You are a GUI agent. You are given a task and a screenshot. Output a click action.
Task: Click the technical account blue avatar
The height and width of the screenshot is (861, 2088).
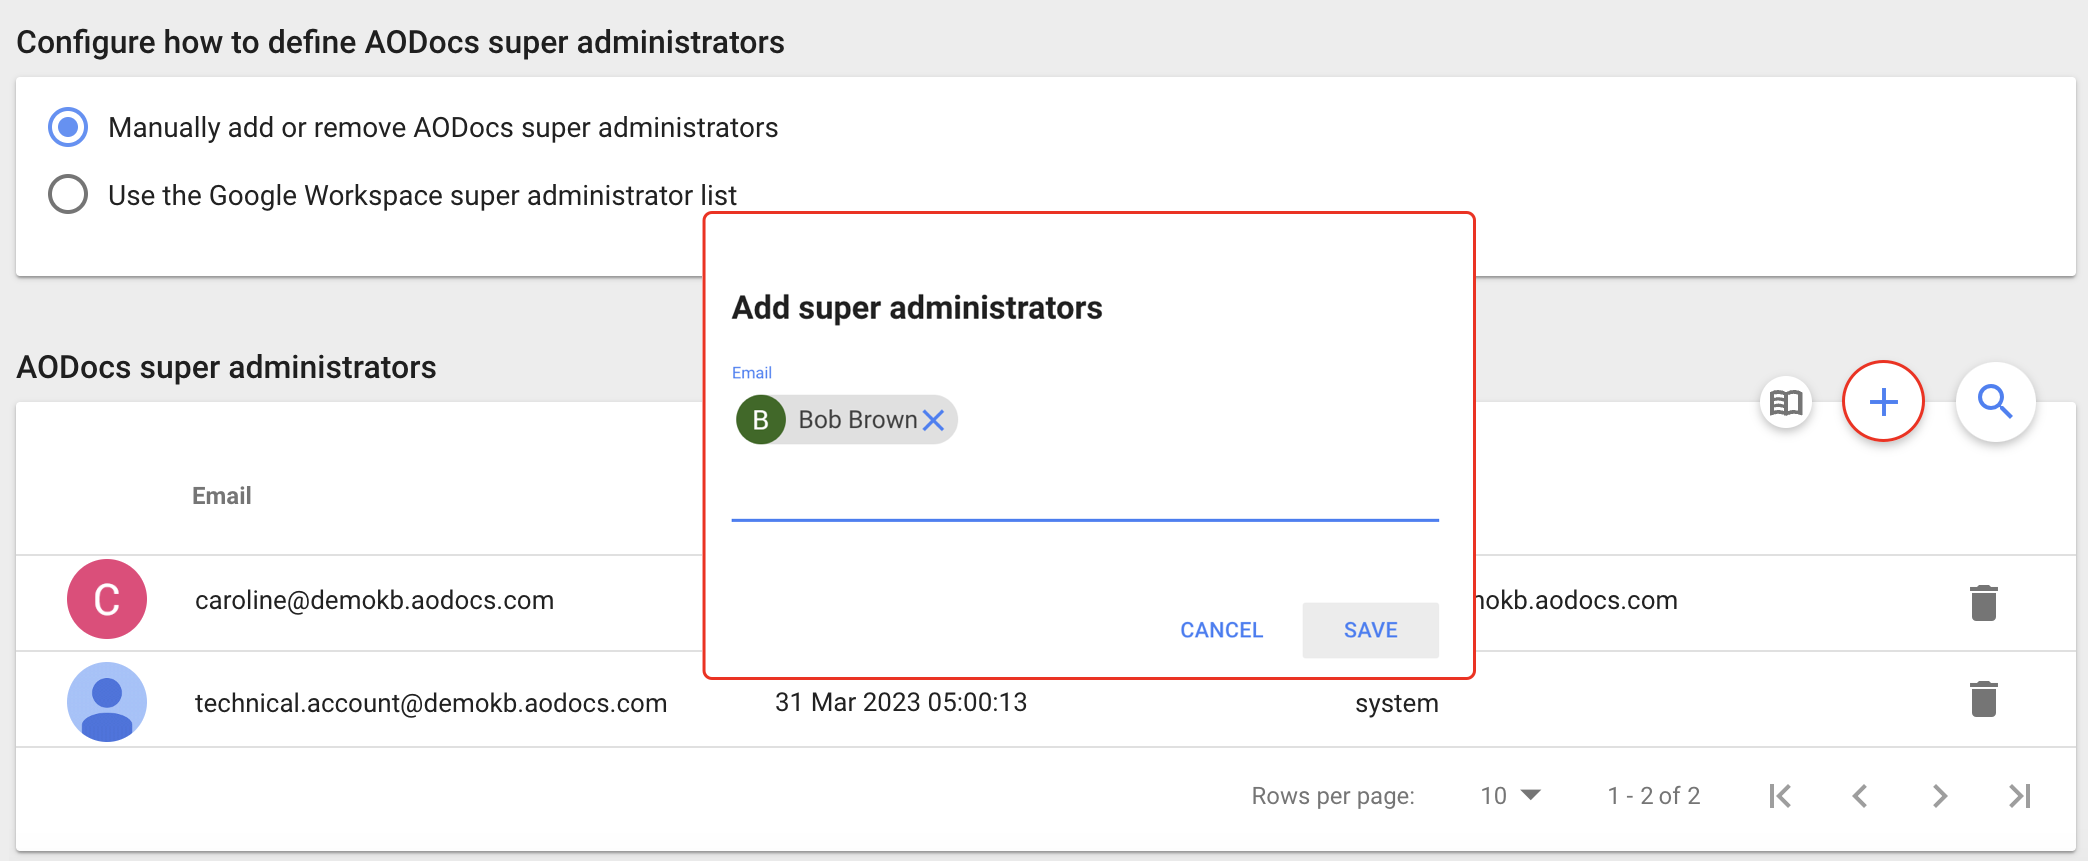[x=107, y=701]
